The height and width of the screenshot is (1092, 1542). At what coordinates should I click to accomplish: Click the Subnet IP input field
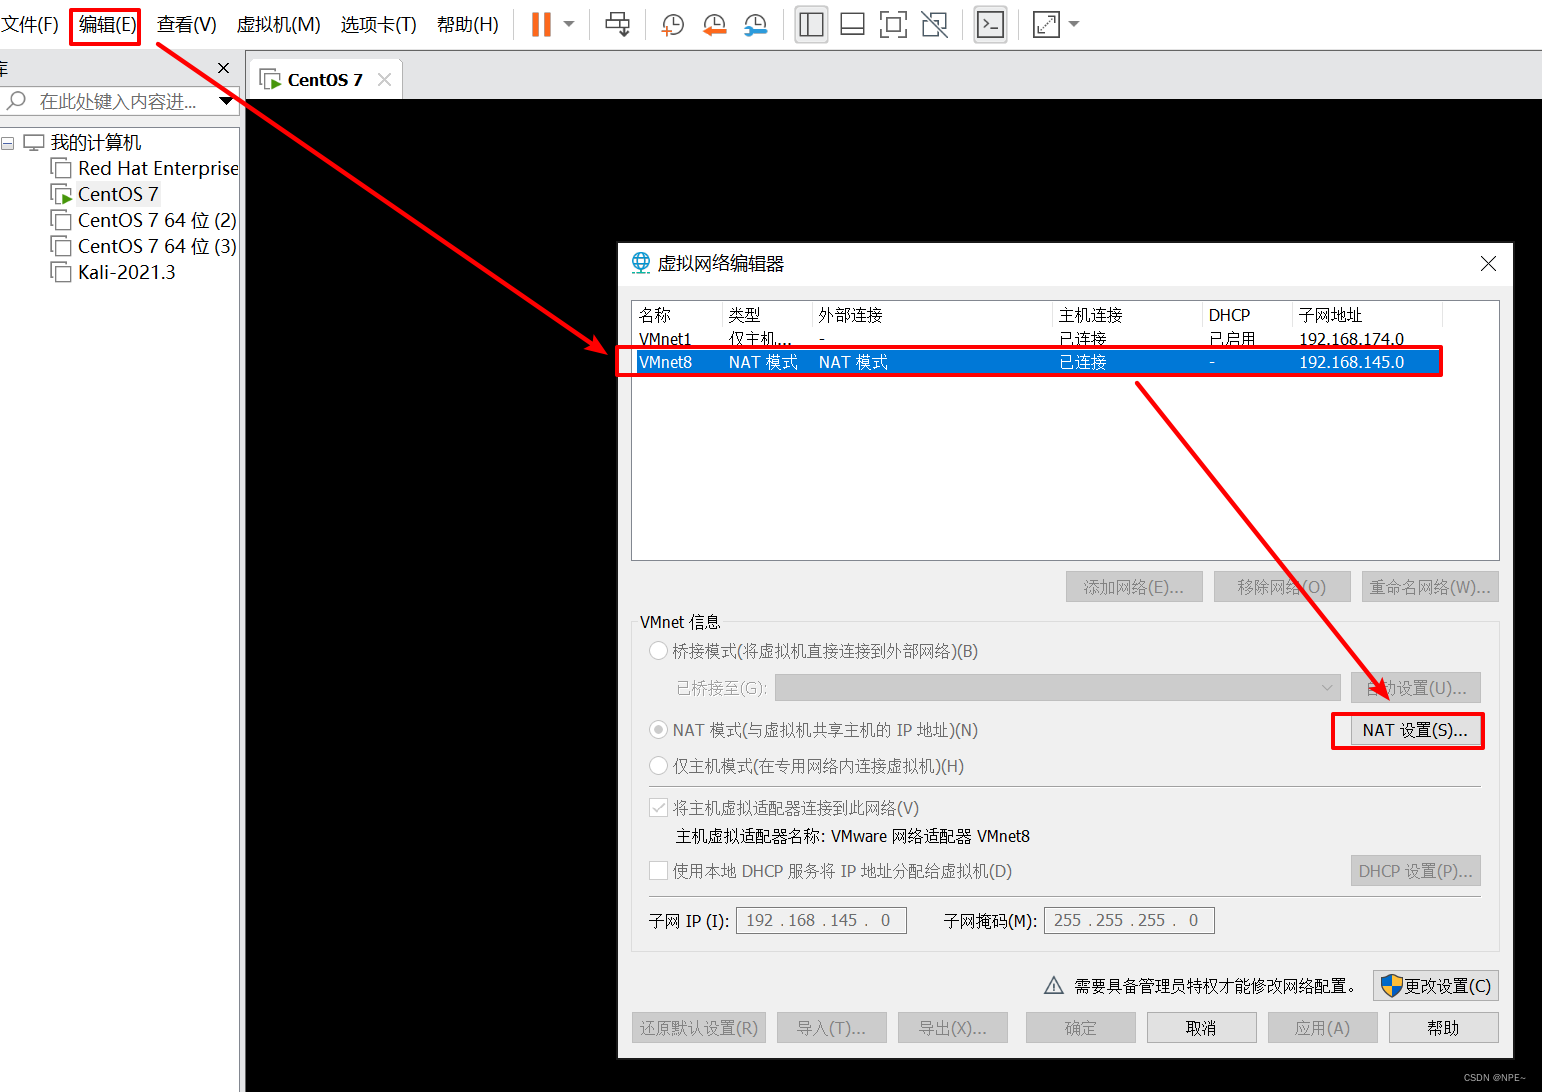pyautogui.click(x=821, y=920)
